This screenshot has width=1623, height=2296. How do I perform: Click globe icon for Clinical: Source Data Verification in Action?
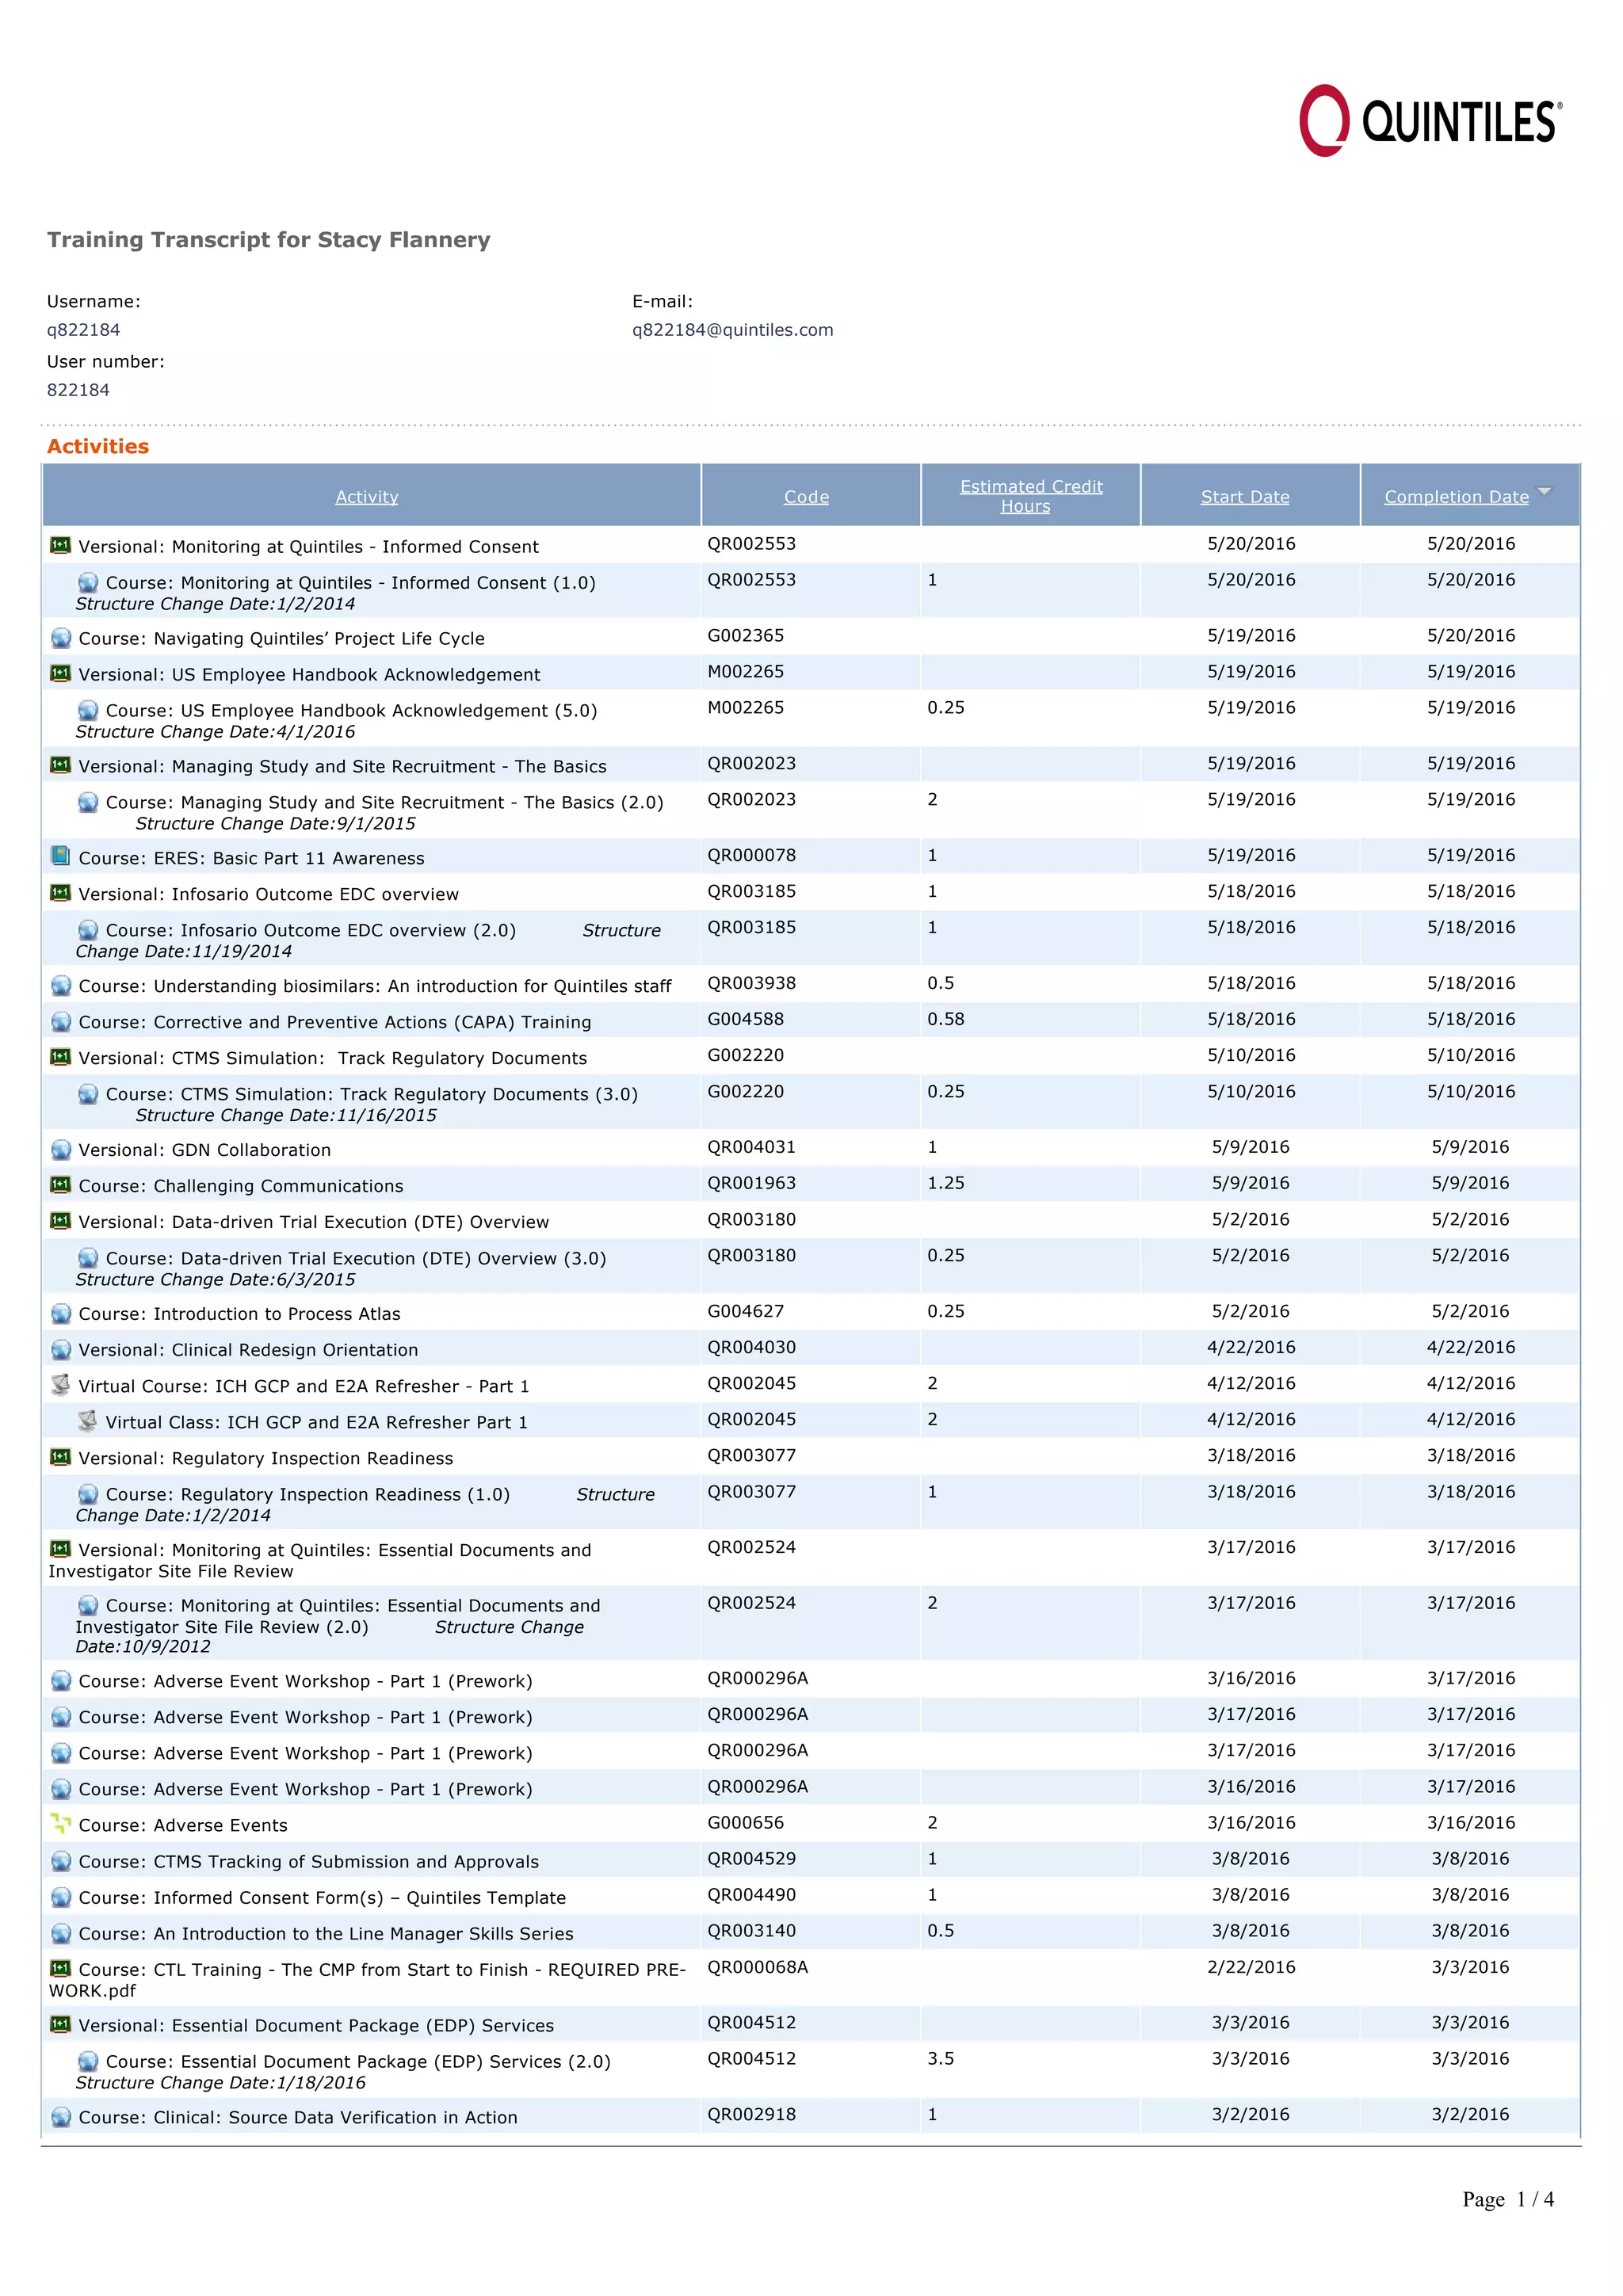[x=61, y=2117]
